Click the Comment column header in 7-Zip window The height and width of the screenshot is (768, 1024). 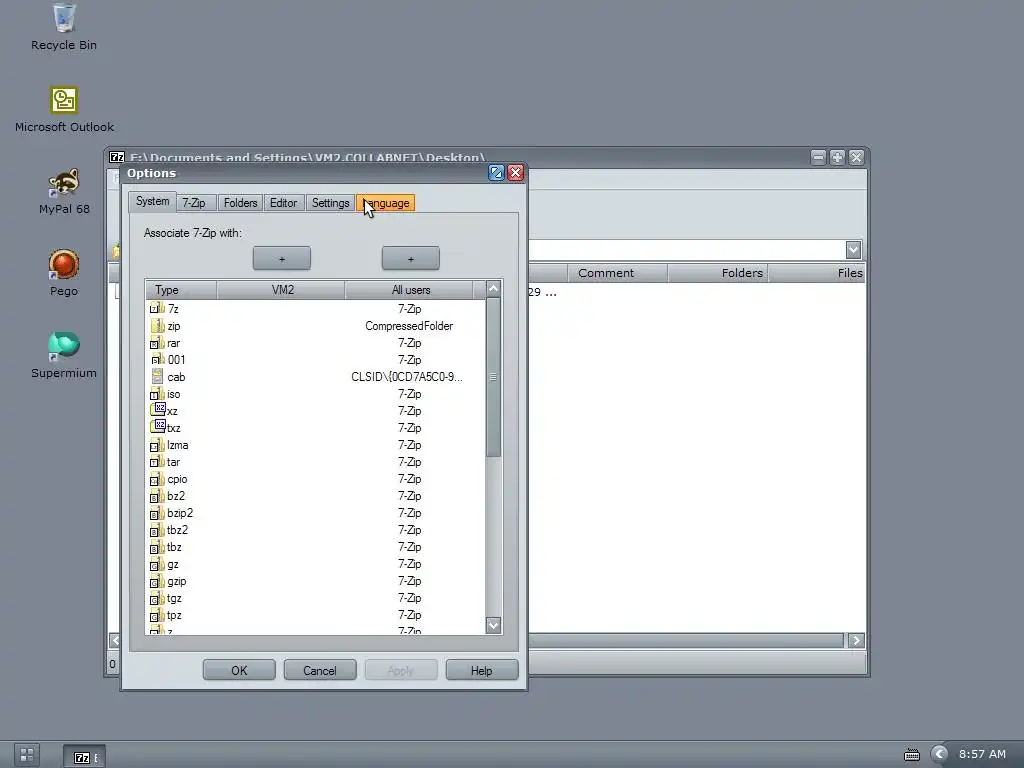coord(617,273)
